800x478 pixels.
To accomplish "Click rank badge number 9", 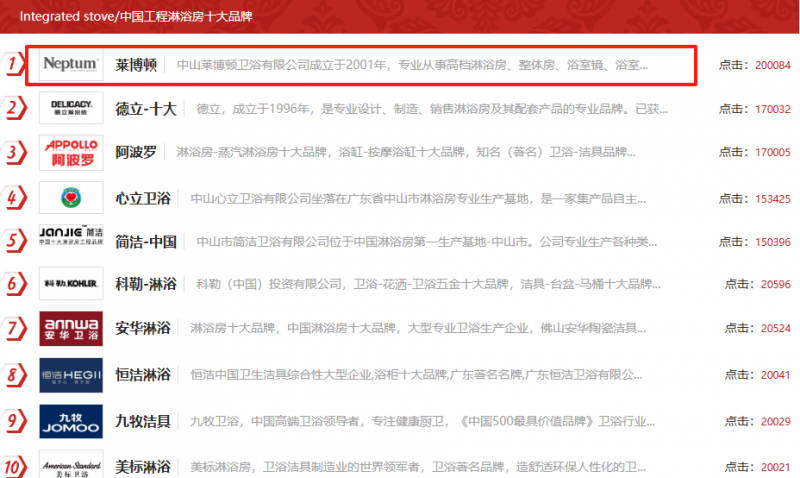I will click(x=14, y=421).
